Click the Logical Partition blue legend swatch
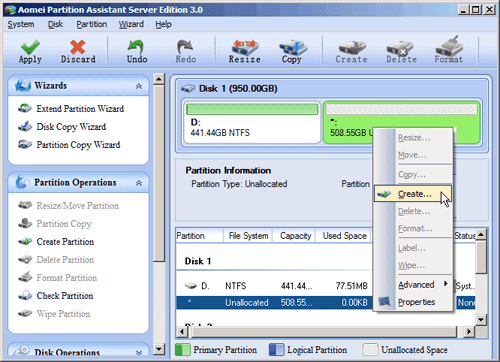500x362 pixels. (276, 350)
